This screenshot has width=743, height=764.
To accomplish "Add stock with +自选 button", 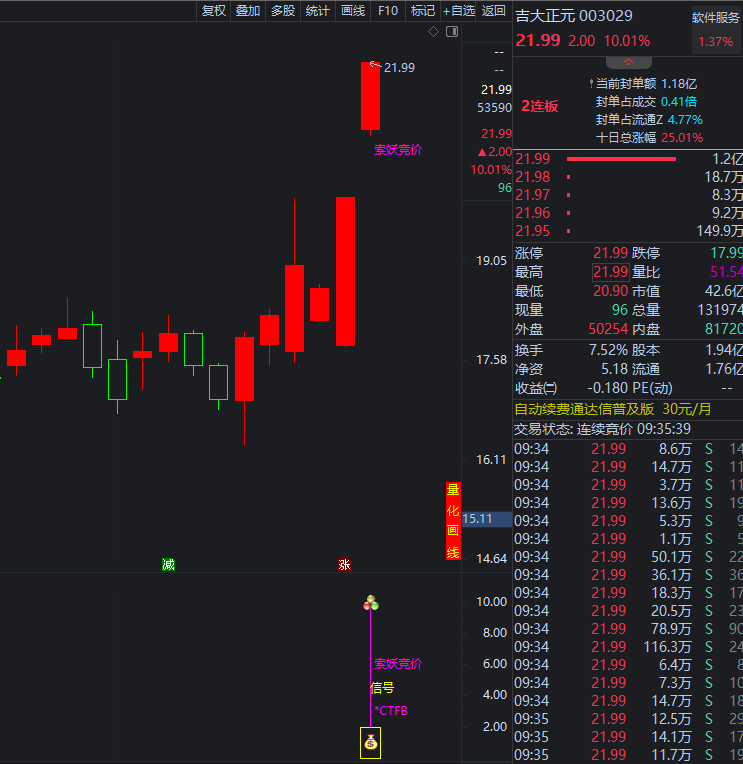I will pos(458,11).
